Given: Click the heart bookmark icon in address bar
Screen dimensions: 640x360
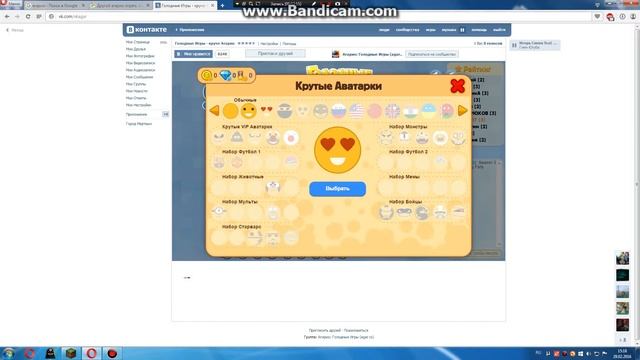Looking at the screenshot, I should [x=598, y=17].
